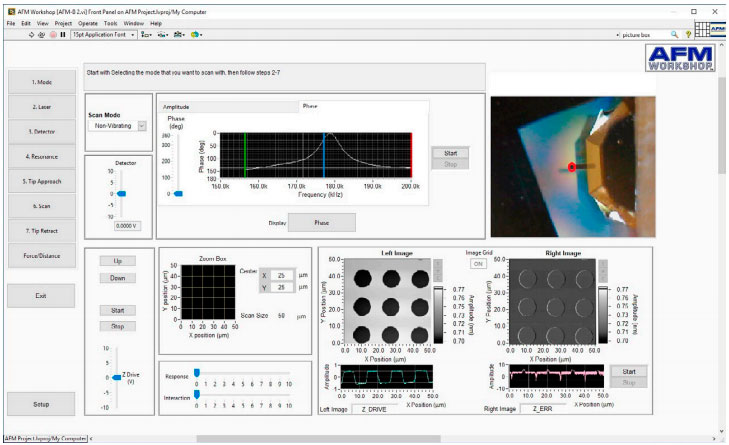The width and height of the screenshot is (729, 445).
Task: Click the search magnifier icon
Action: pyautogui.click(x=675, y=34)
